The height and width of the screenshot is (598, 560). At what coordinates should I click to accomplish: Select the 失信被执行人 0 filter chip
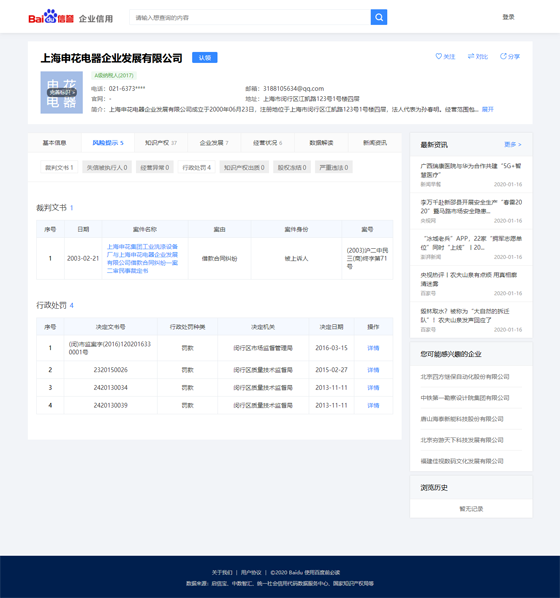point(107,167)
